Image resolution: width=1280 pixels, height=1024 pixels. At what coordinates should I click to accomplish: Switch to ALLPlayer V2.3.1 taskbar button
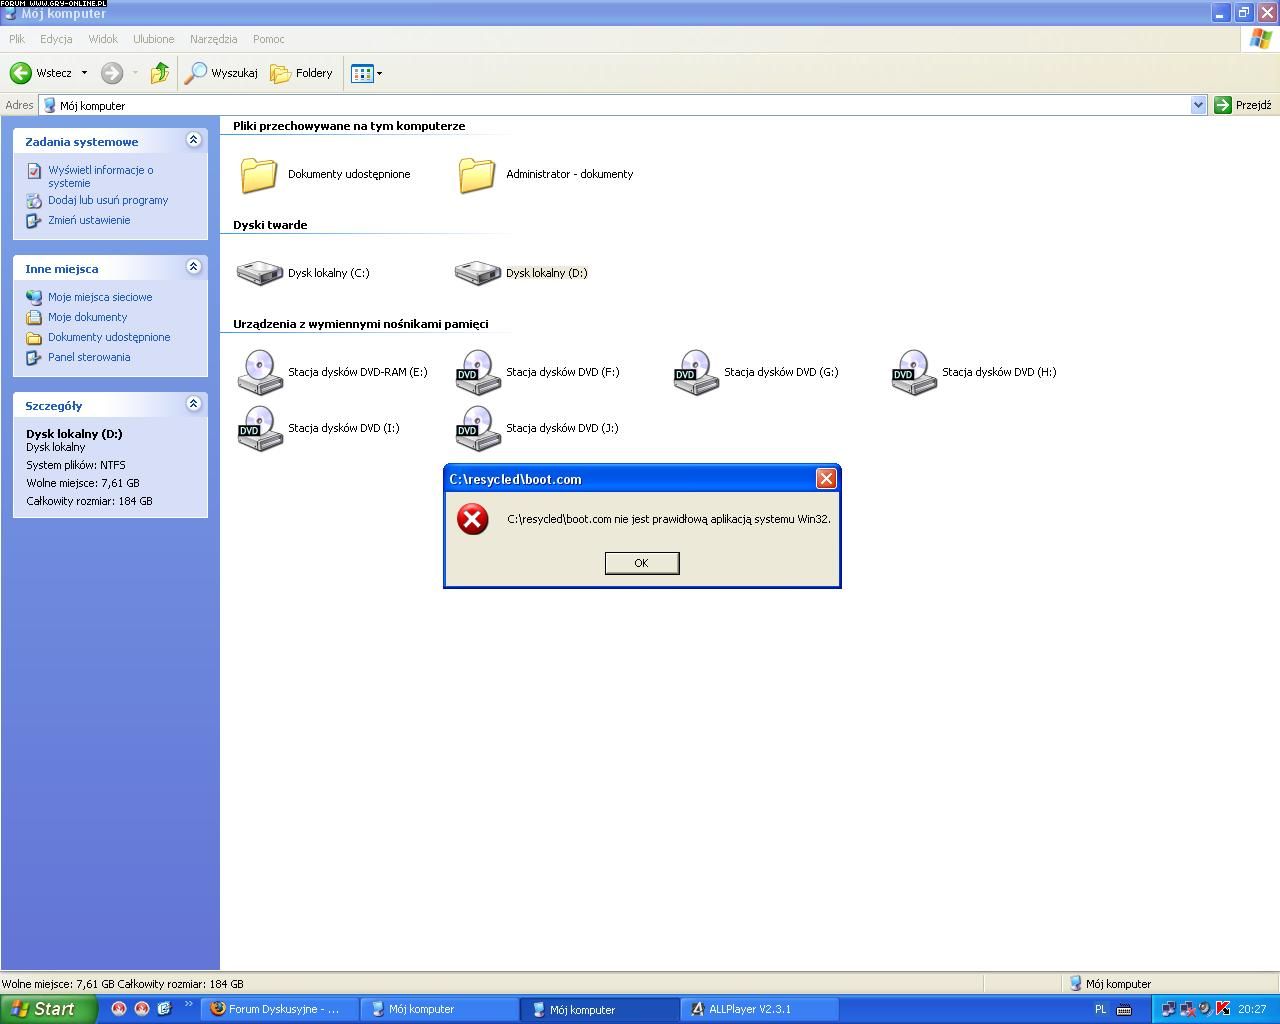(760, 1009)
